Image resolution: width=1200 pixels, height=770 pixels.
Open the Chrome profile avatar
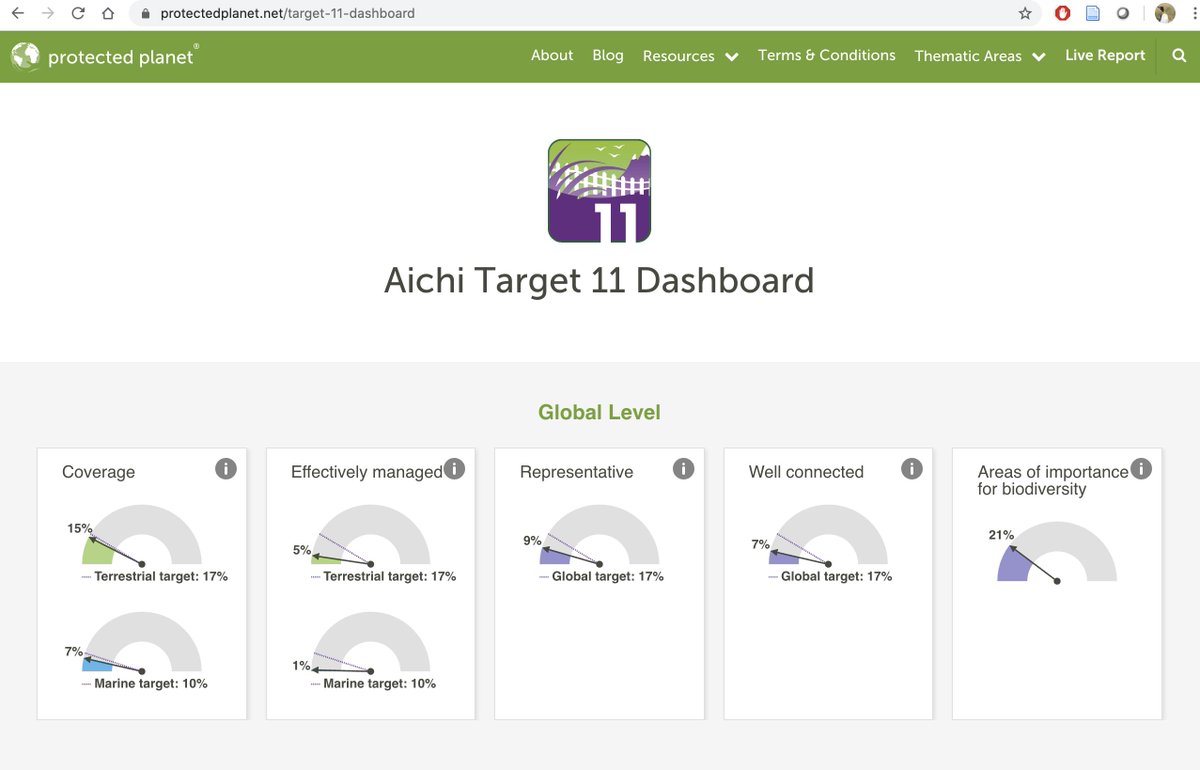1165,14
